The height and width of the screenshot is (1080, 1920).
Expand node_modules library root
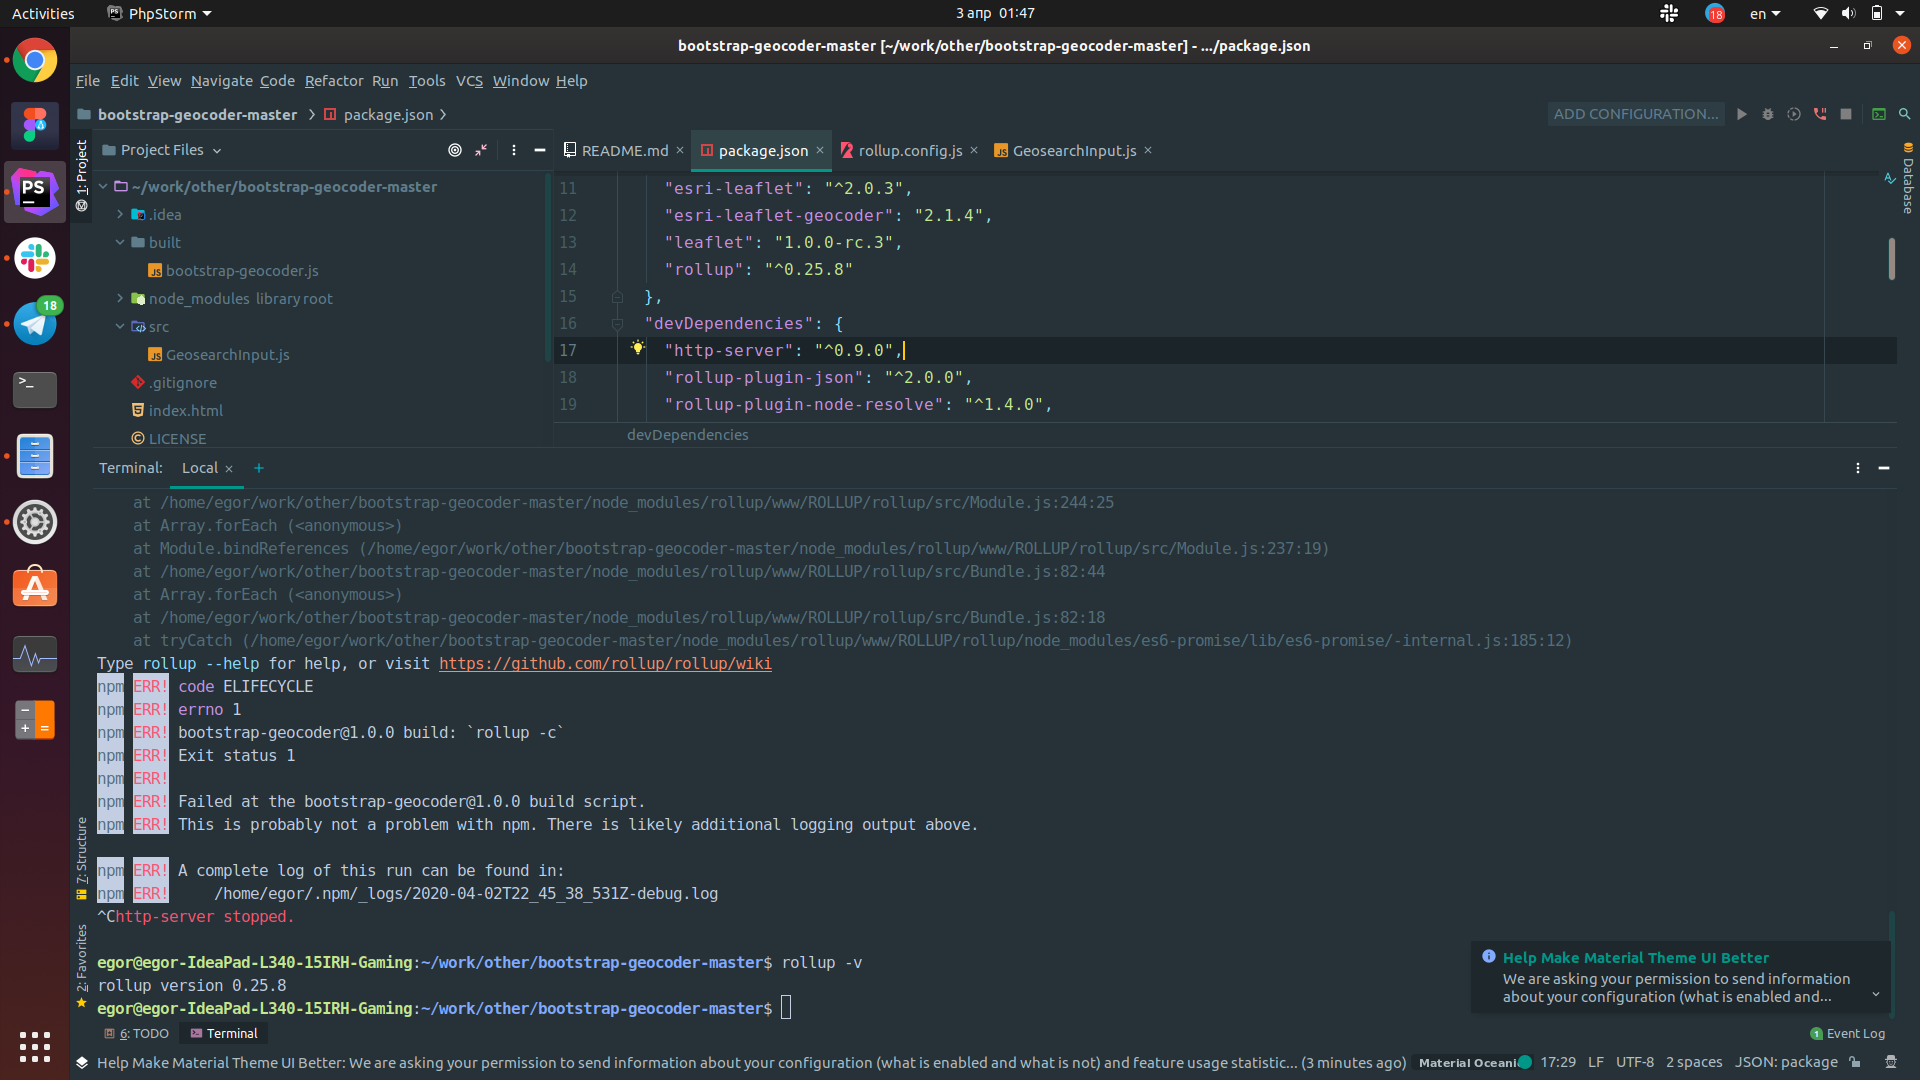point(120,298)
